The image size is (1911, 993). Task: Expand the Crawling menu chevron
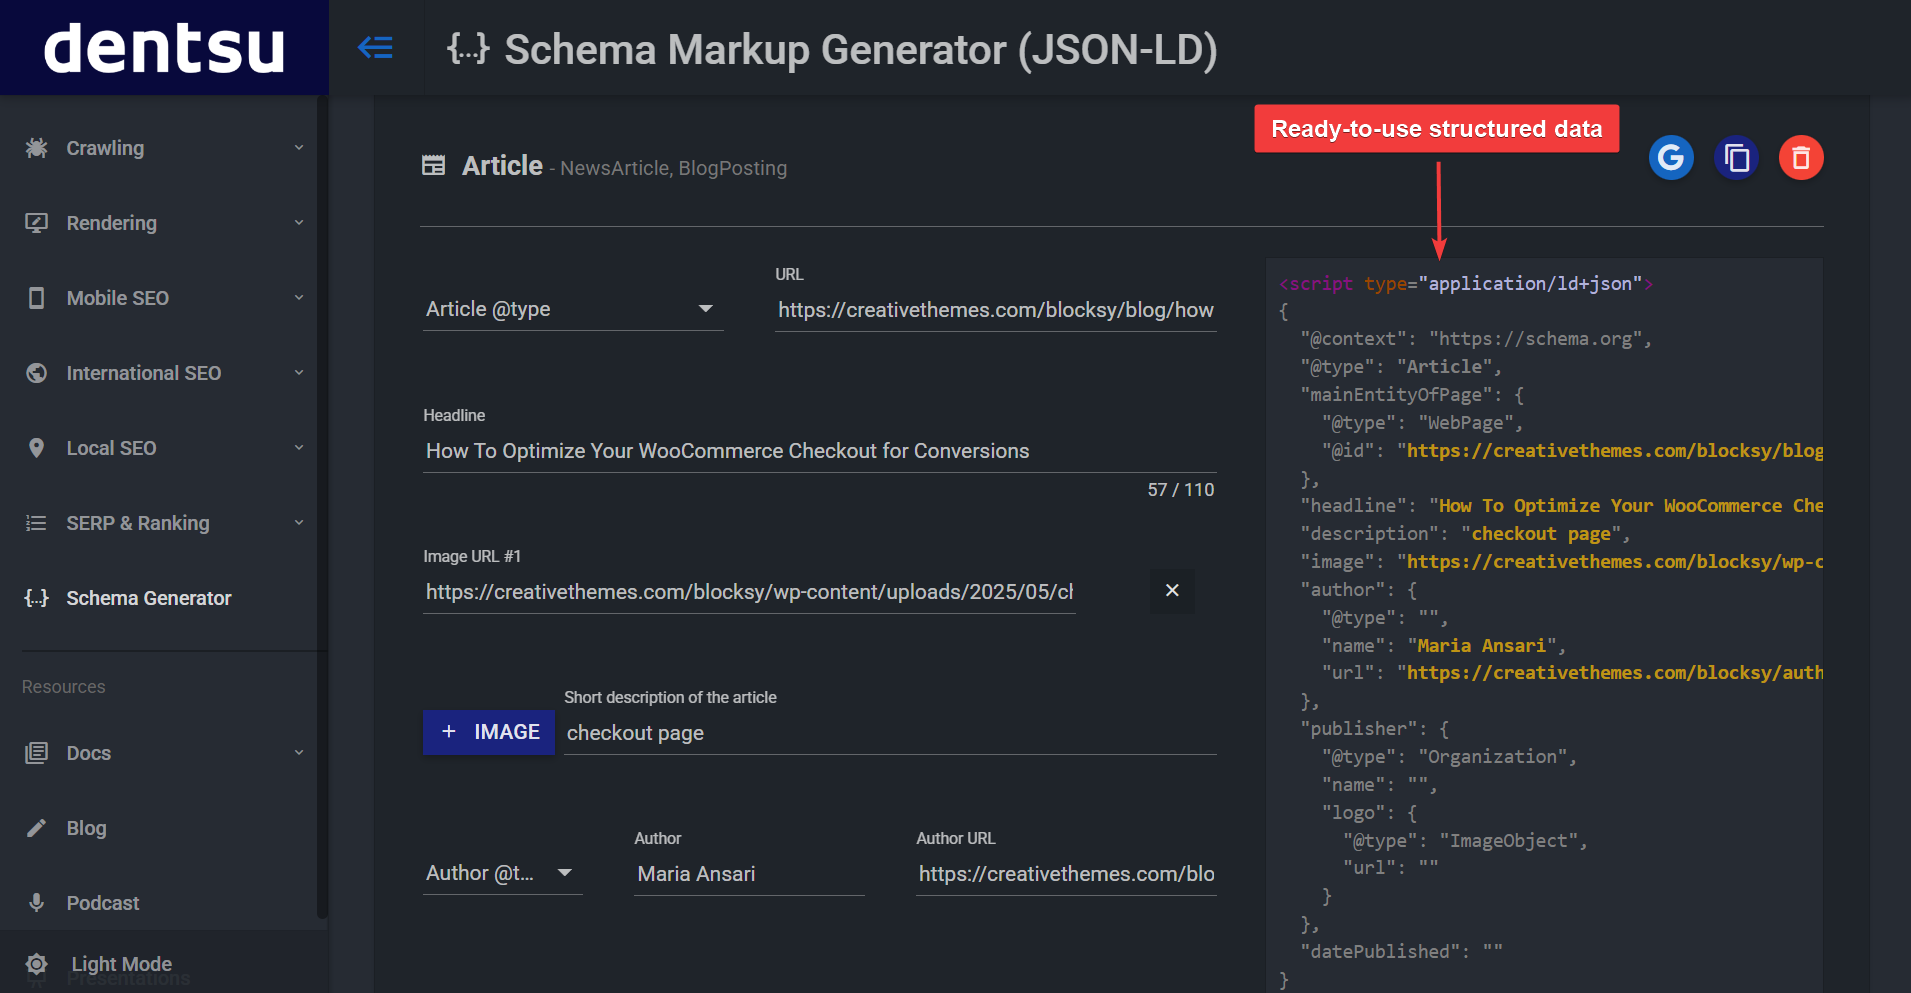pyautogui.click(x=299, y=148)
